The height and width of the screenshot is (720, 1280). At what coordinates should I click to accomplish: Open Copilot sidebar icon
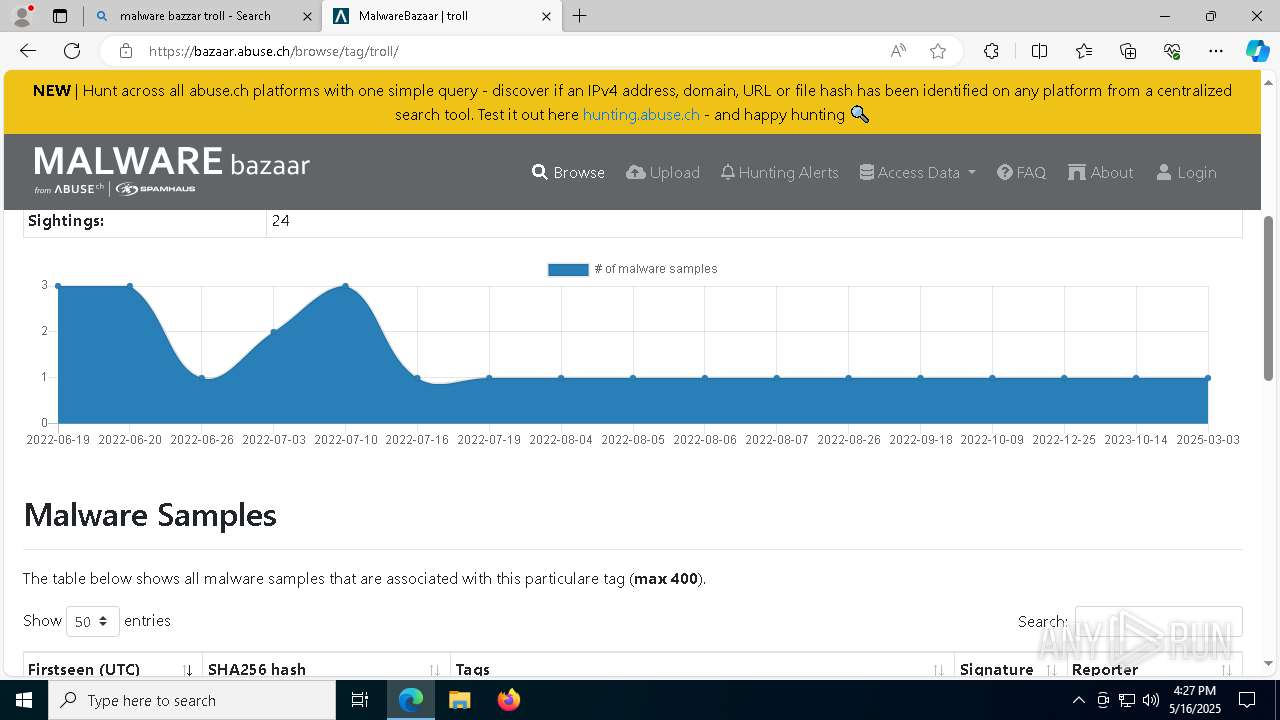coord(1257,51)
